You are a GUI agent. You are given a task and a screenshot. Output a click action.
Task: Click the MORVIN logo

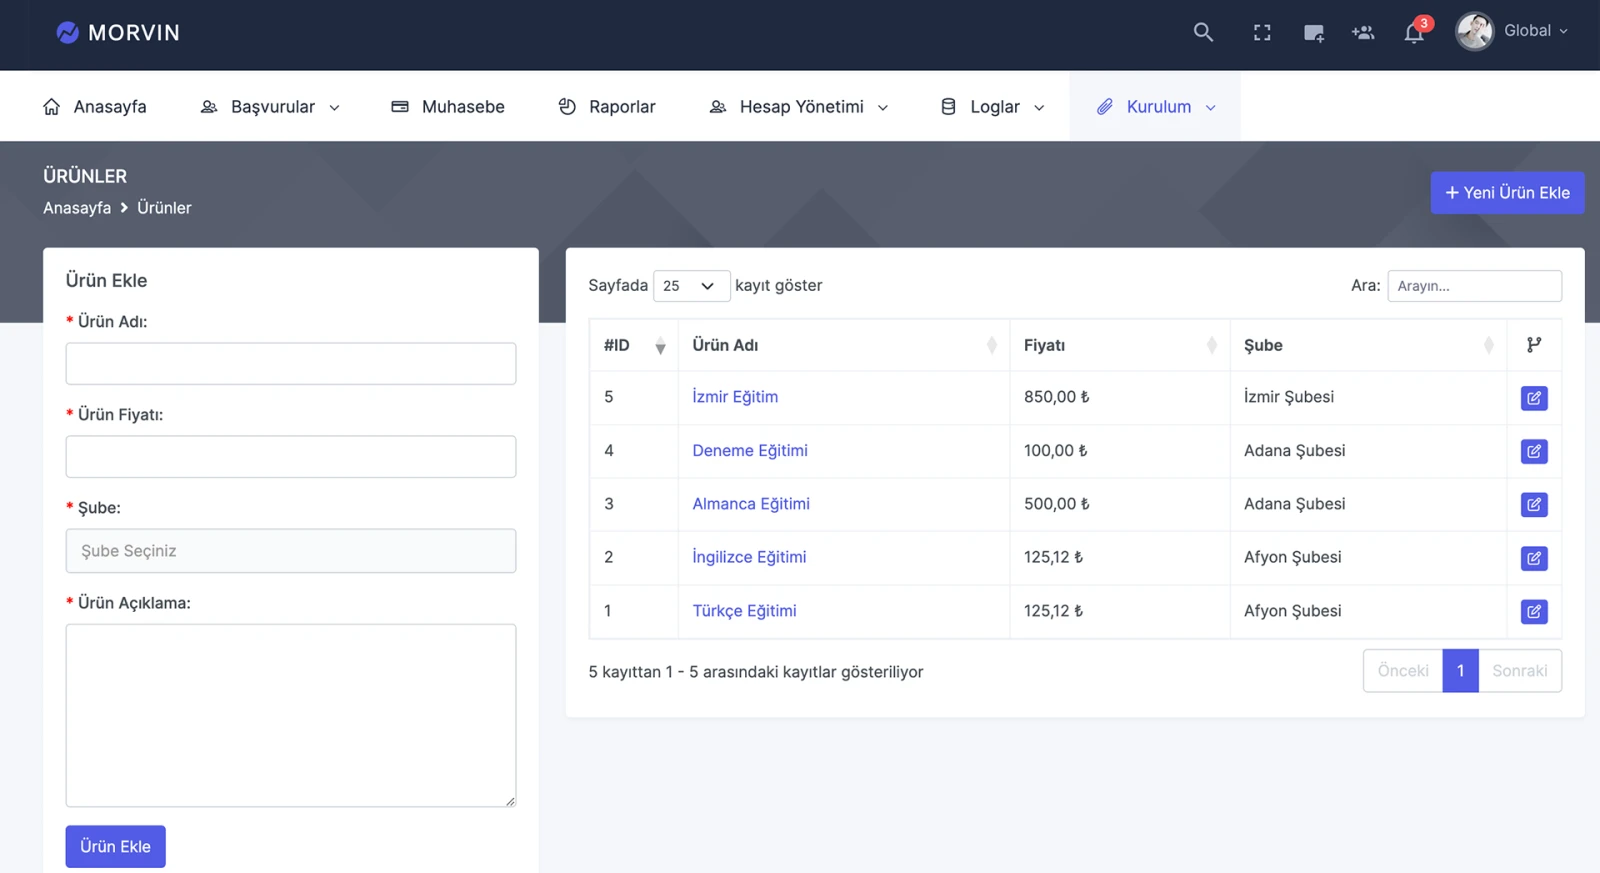tap(118, 33)
